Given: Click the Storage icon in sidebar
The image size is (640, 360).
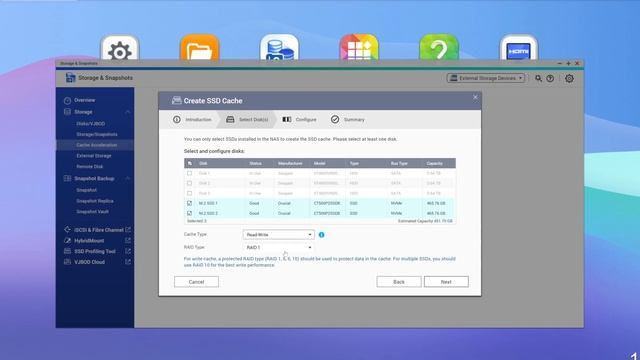Looking at the screenshot, I should [x=67, y=111].
